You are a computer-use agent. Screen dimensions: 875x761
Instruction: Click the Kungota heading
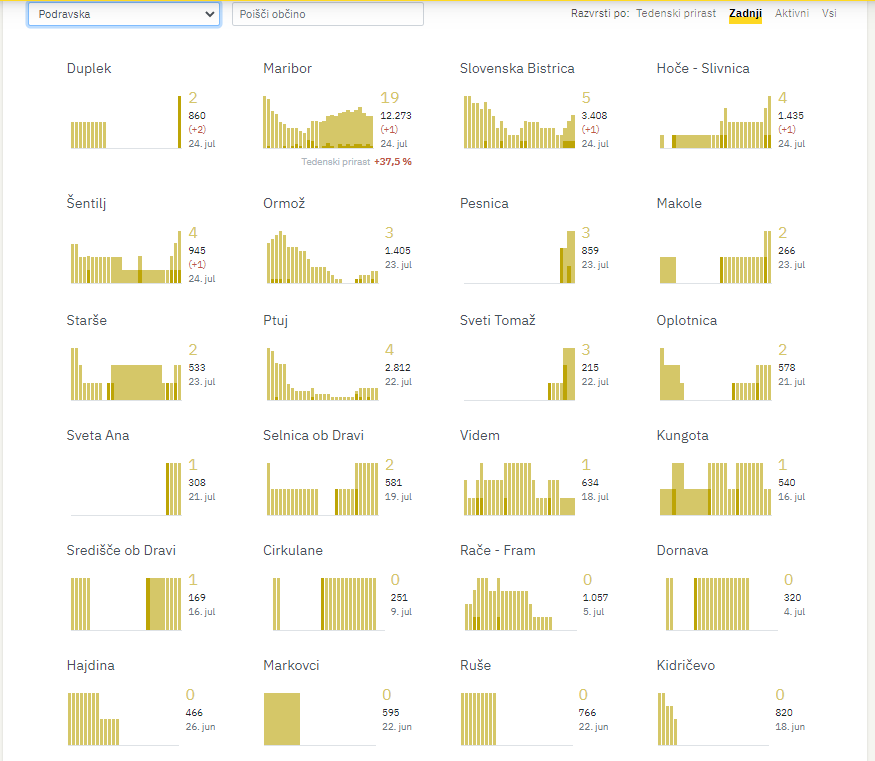pyautogui.click(x=682, y=436)
